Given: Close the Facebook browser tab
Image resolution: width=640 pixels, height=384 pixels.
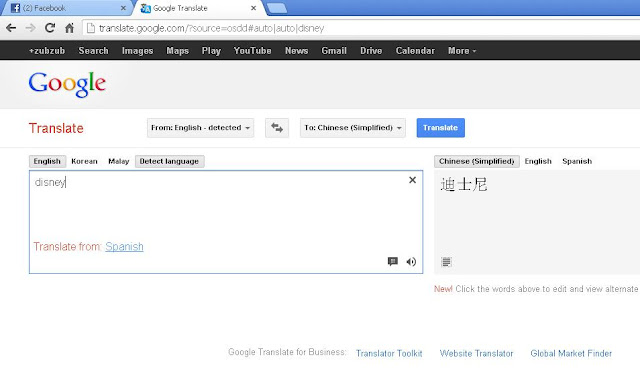Looking at the screenshot, I should 123,8.
